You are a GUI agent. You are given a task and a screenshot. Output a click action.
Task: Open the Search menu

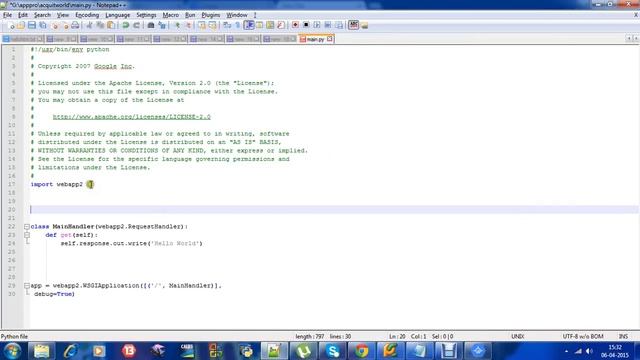(42, 15)
